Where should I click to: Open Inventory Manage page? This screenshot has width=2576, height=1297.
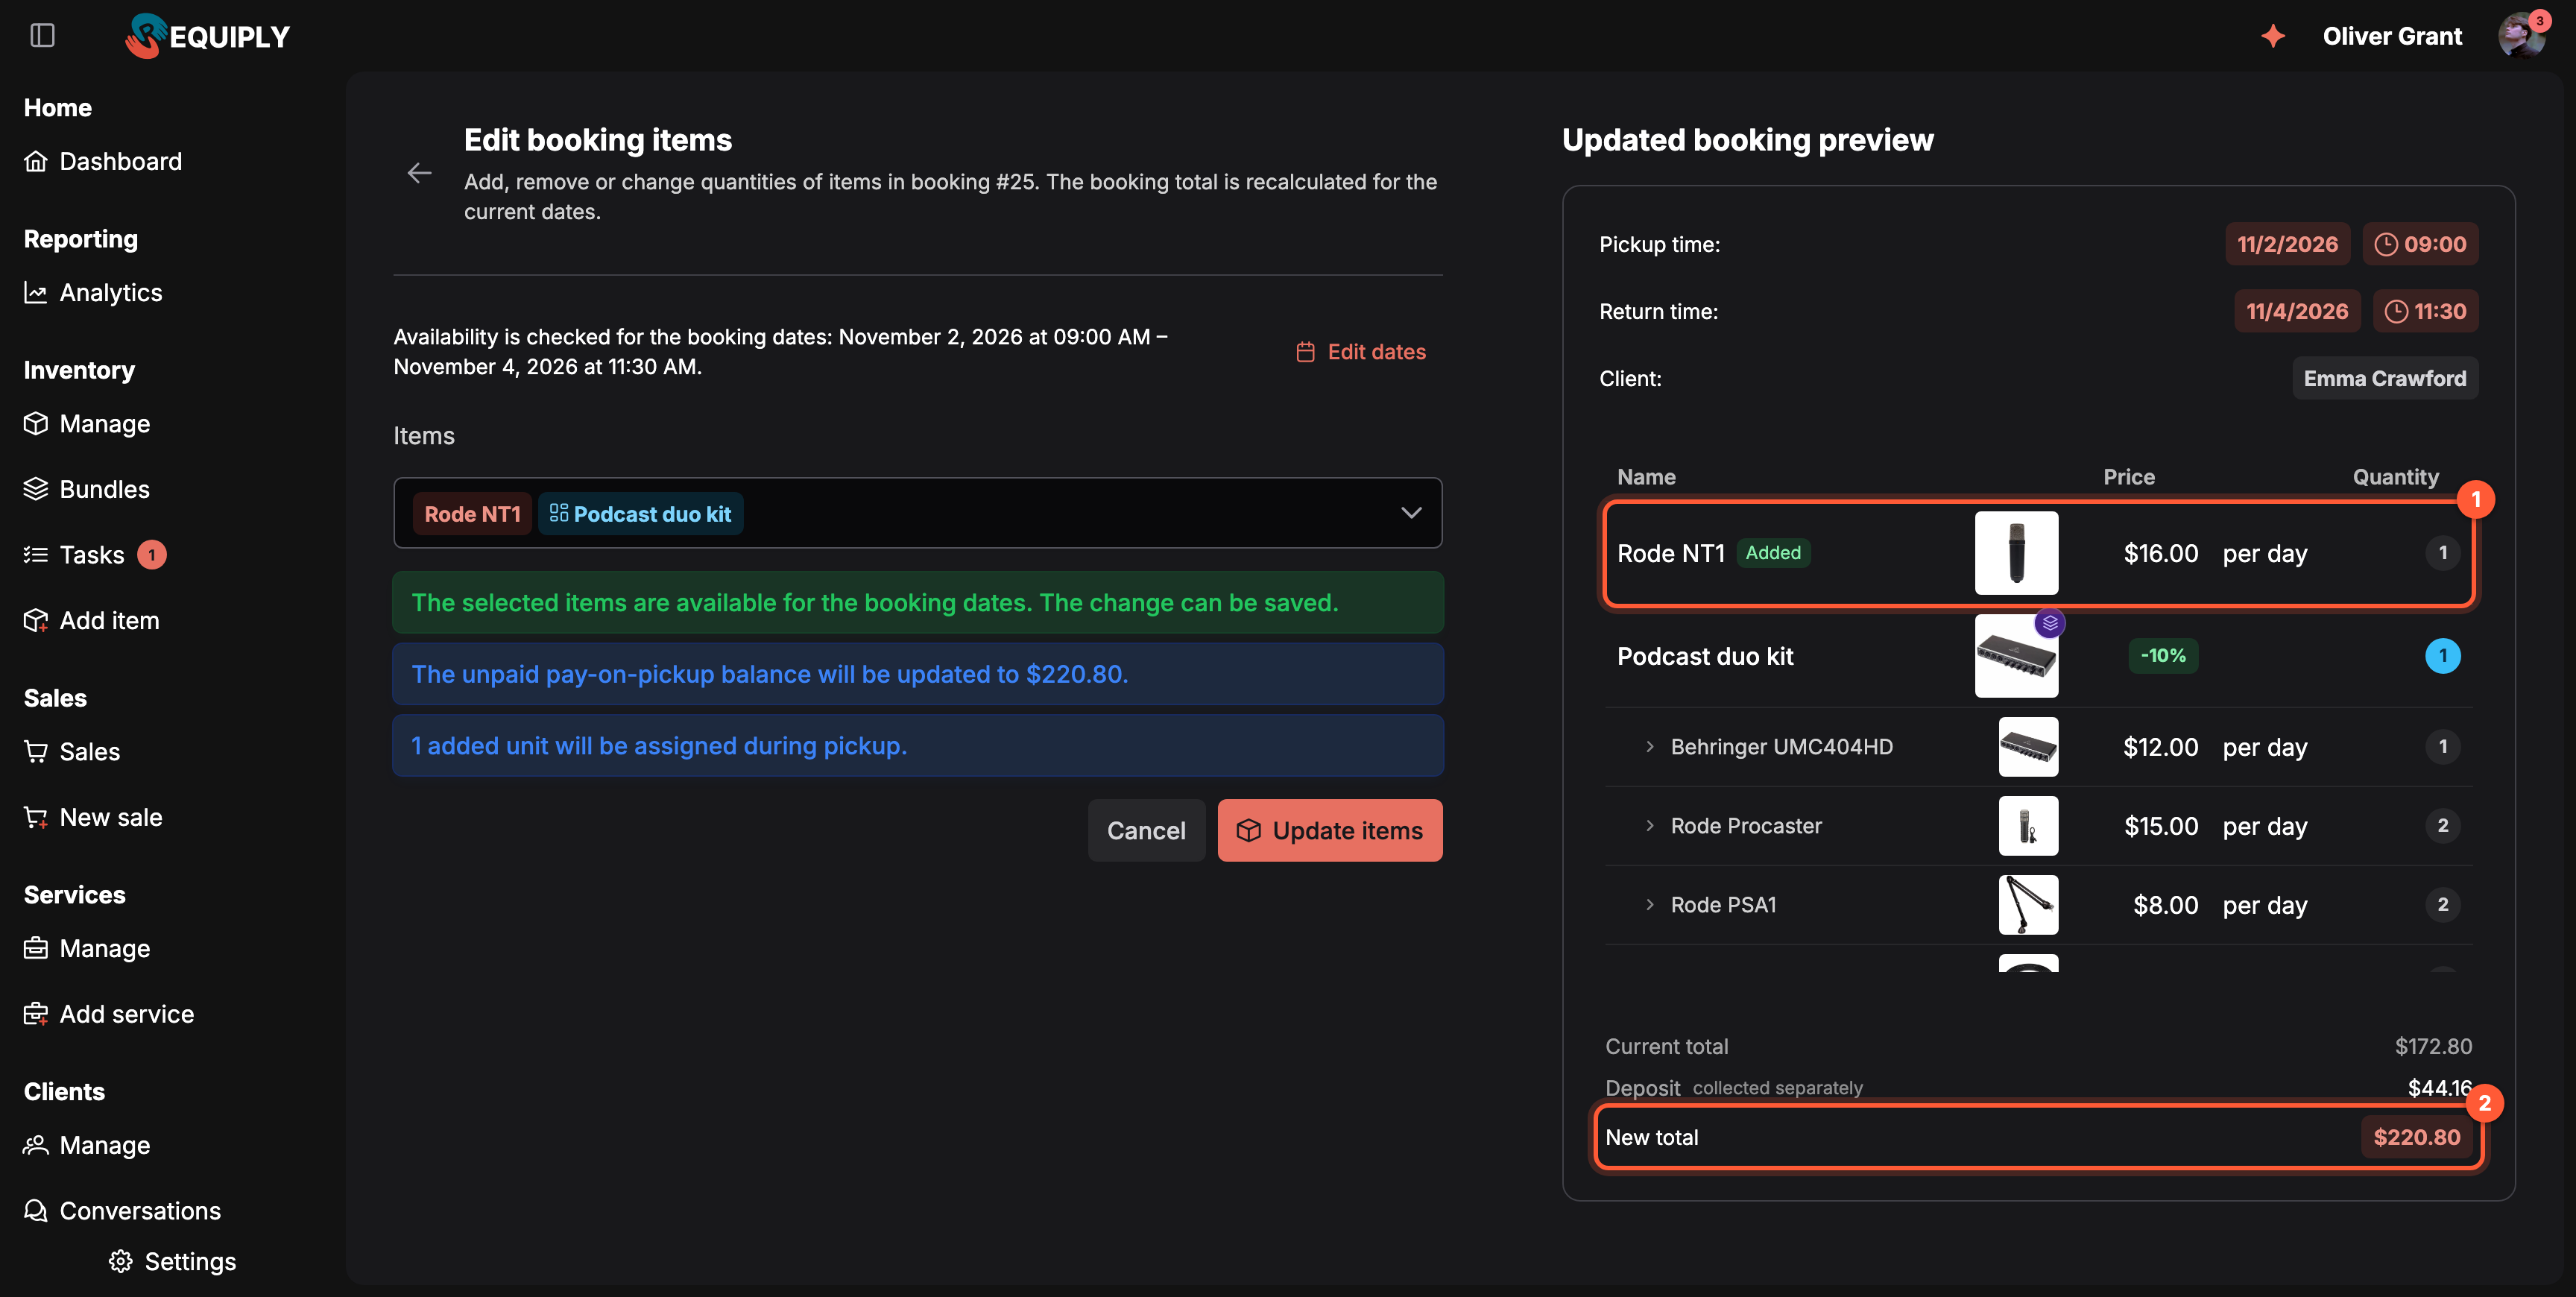coord(87,424)
